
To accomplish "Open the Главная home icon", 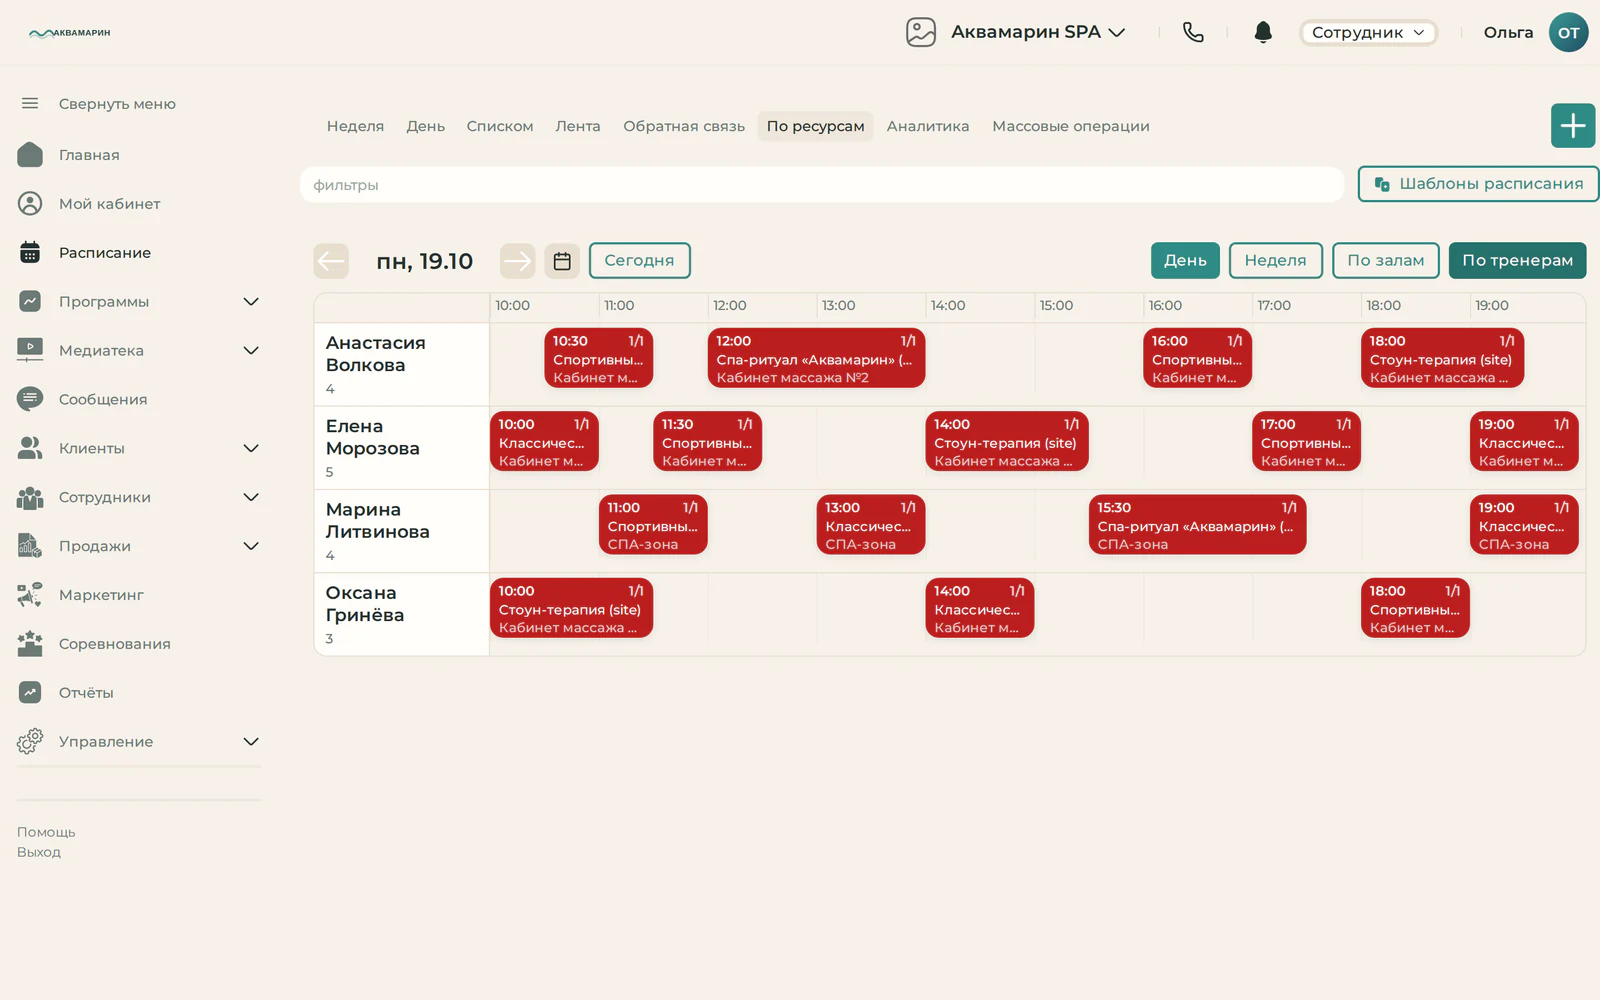I will coord(30,155).
